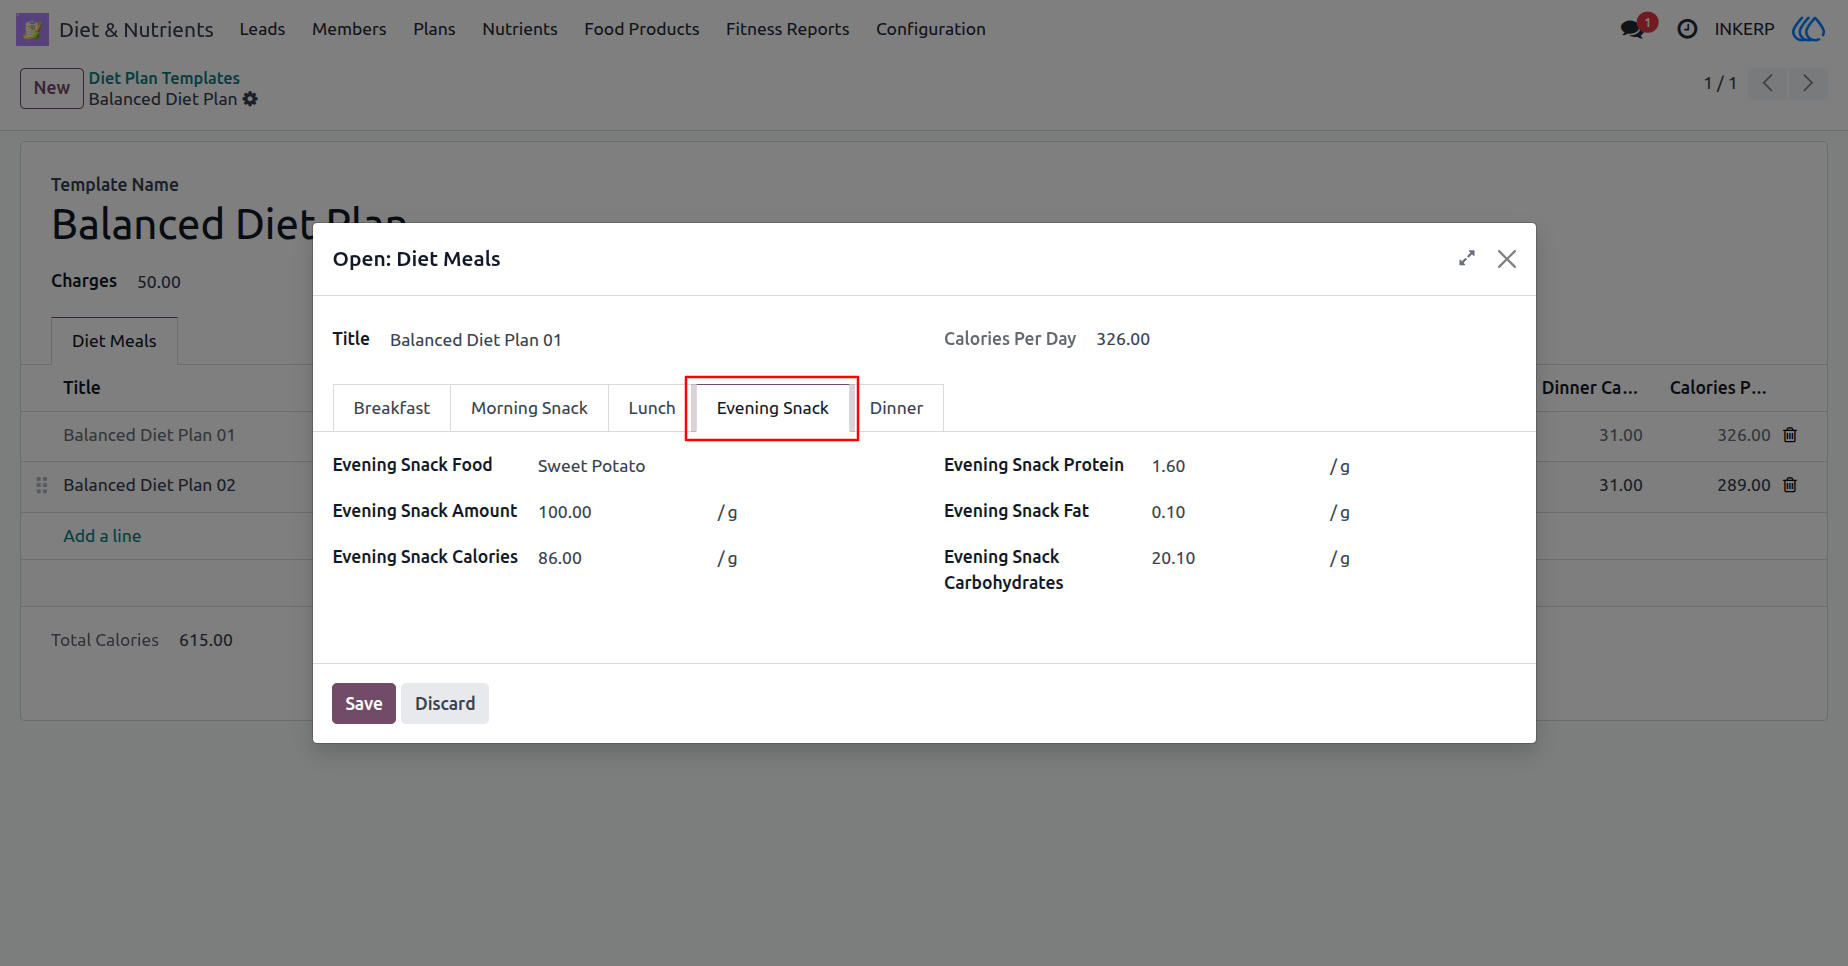Switch to the Breakfast tab

(392, 408)
